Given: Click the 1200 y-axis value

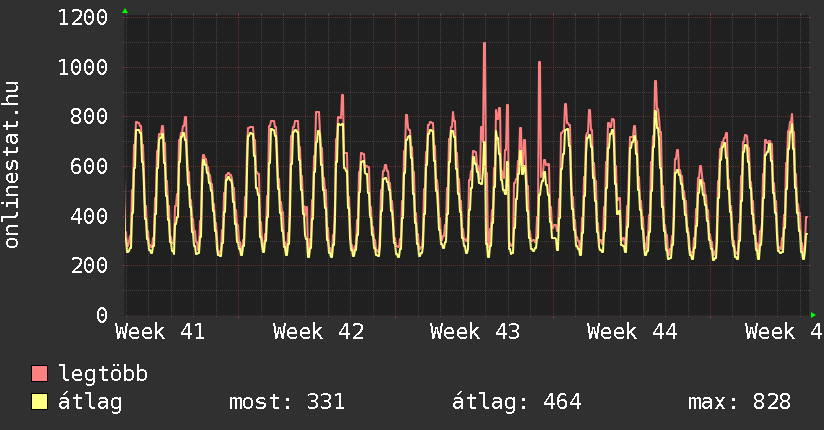Looking at the screenshot, I should pos(83,18).
